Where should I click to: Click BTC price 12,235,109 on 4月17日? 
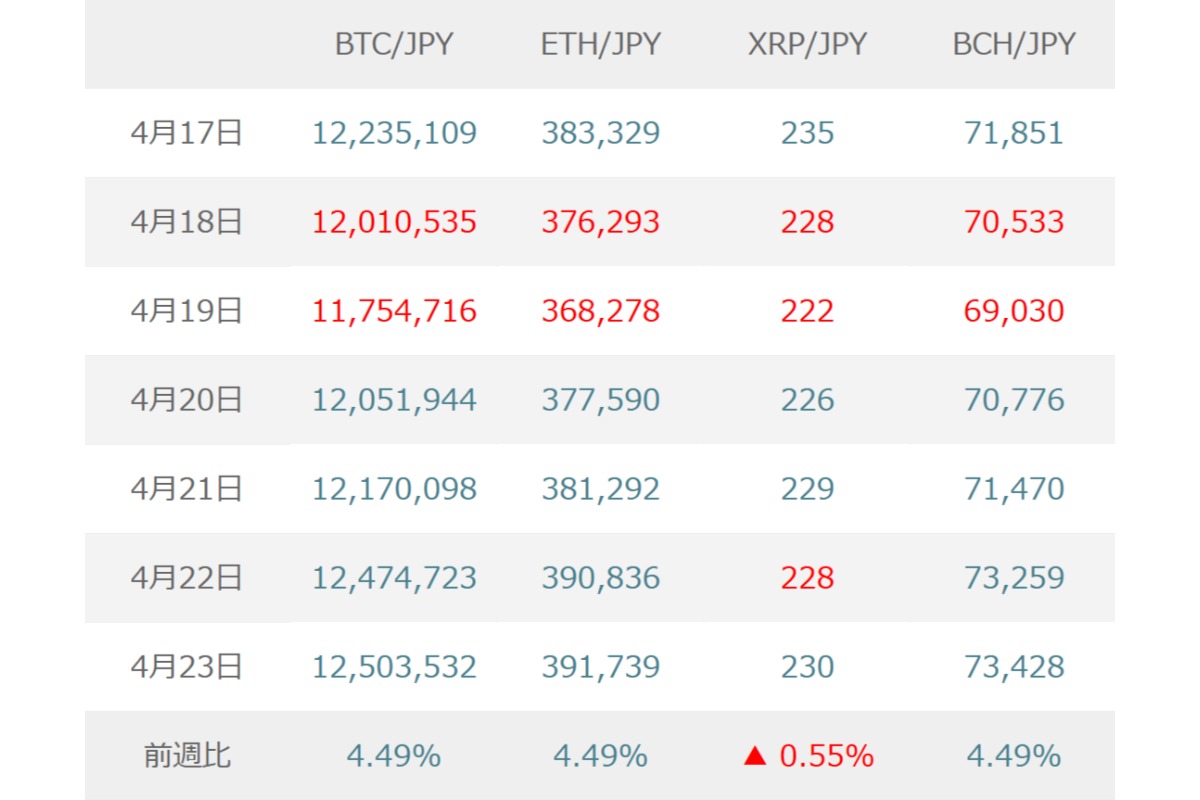pyautogui.click(x=394, y=133)
